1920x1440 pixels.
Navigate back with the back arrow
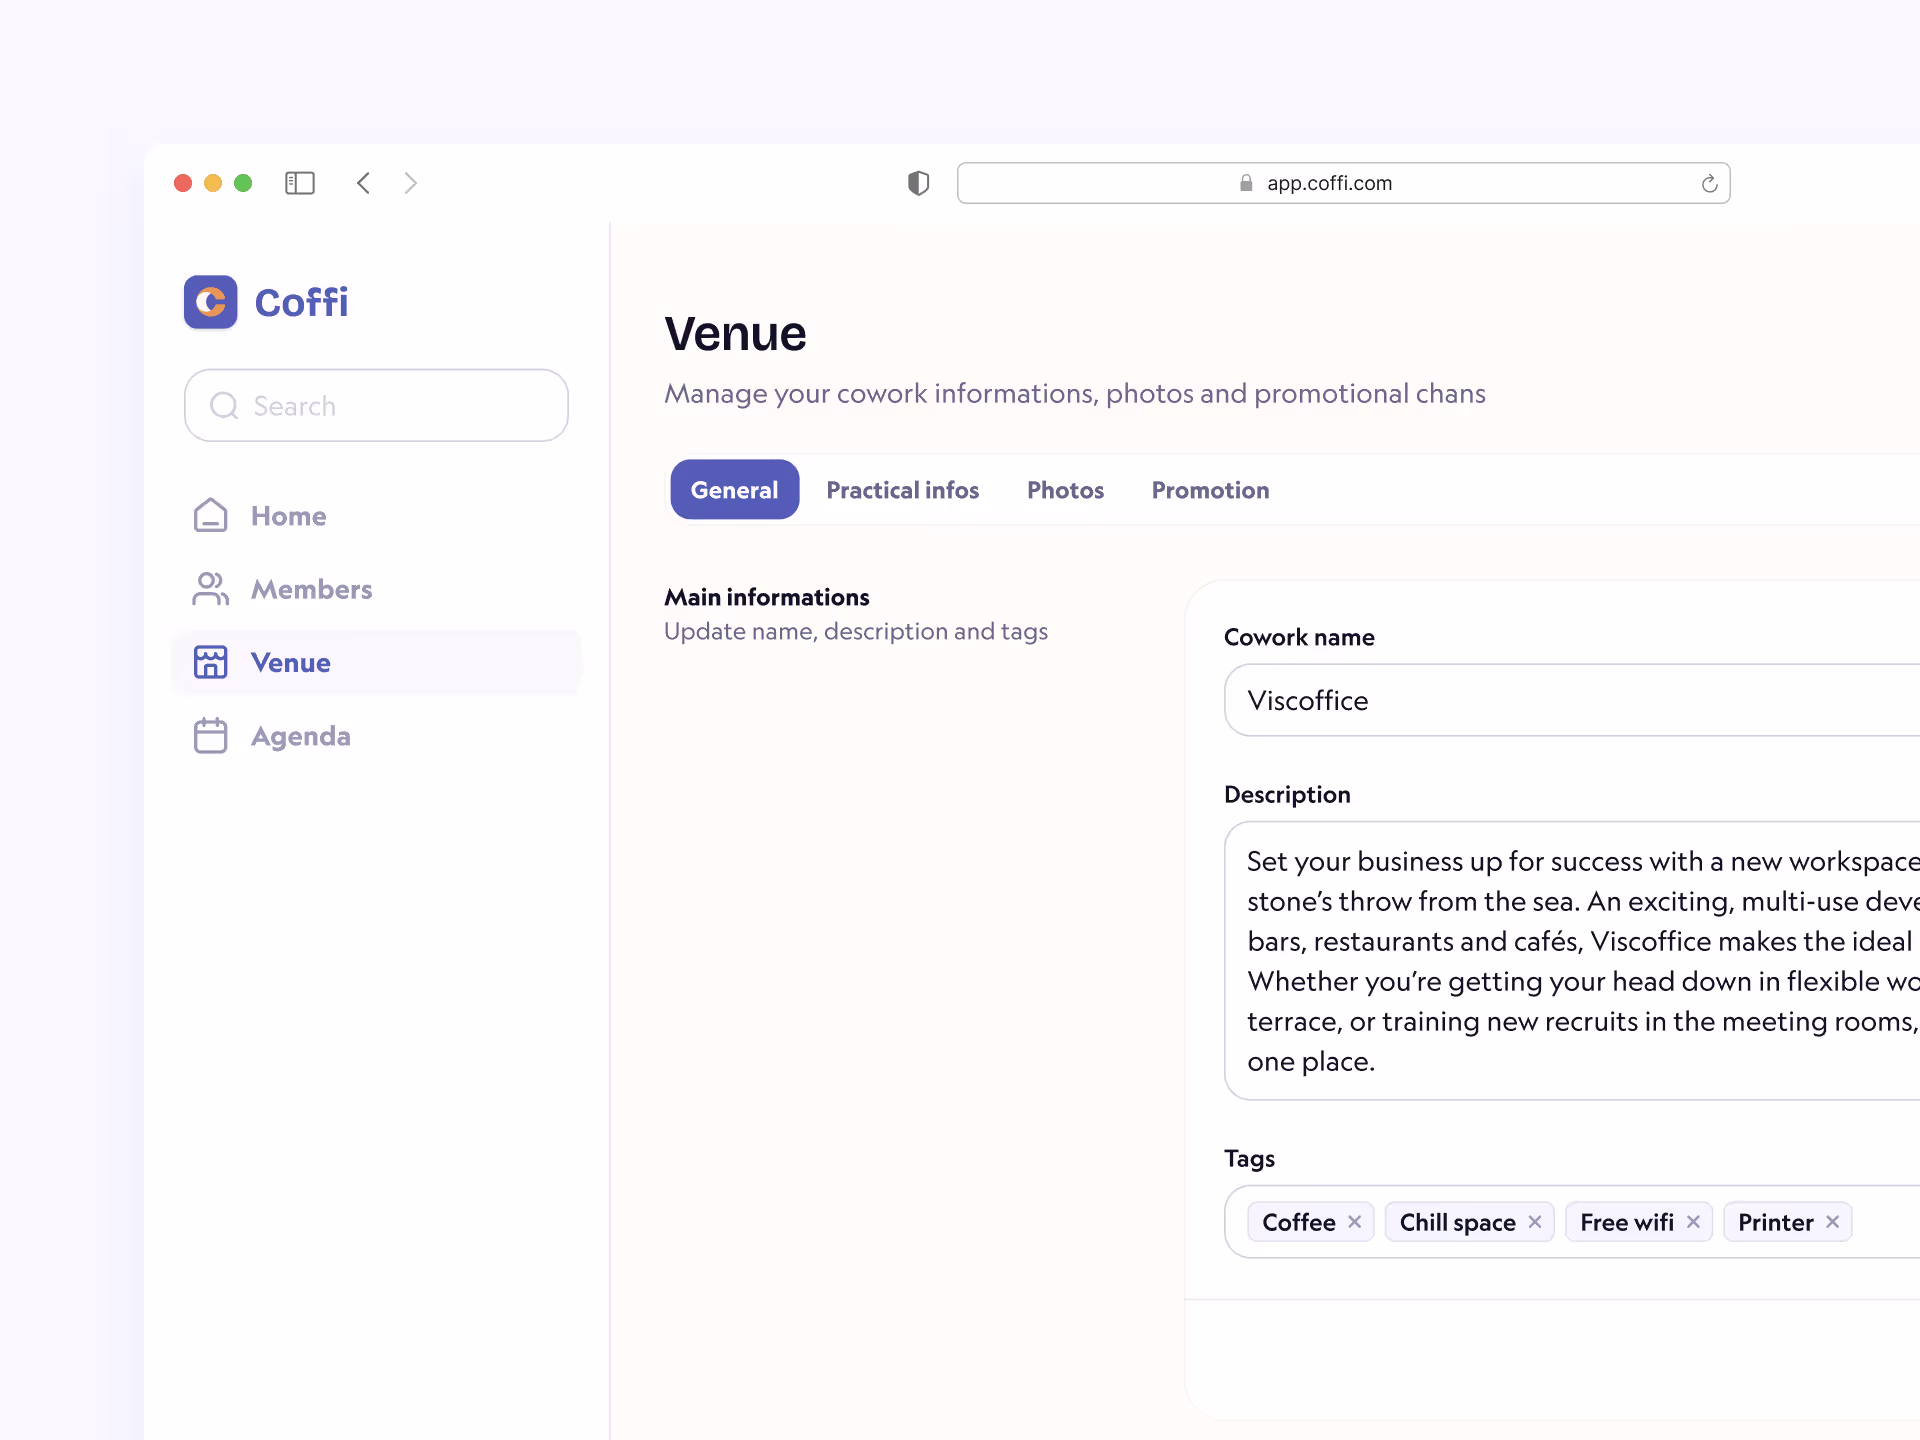(363, 183)
